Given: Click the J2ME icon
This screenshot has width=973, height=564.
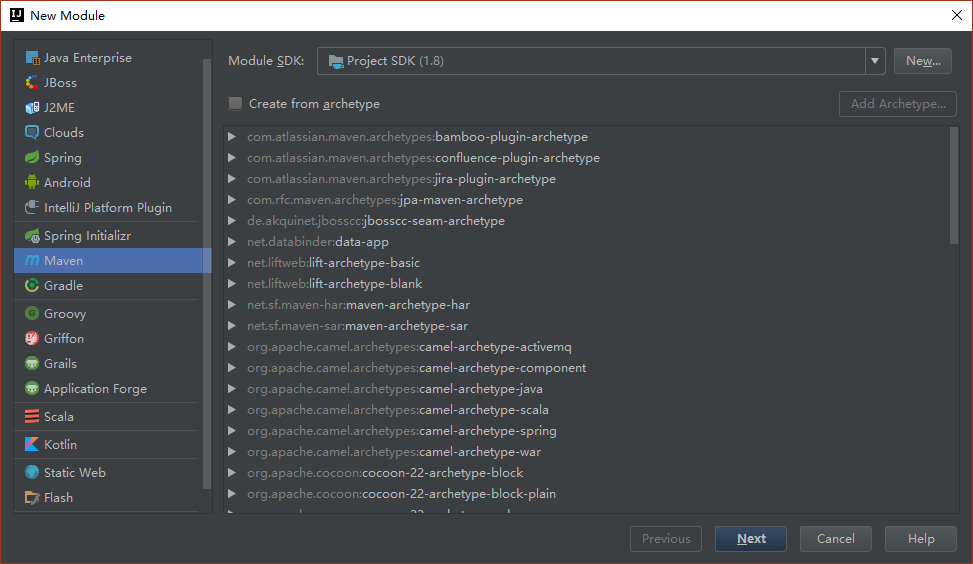Looking at the screenshot, I should coord(32,107).
